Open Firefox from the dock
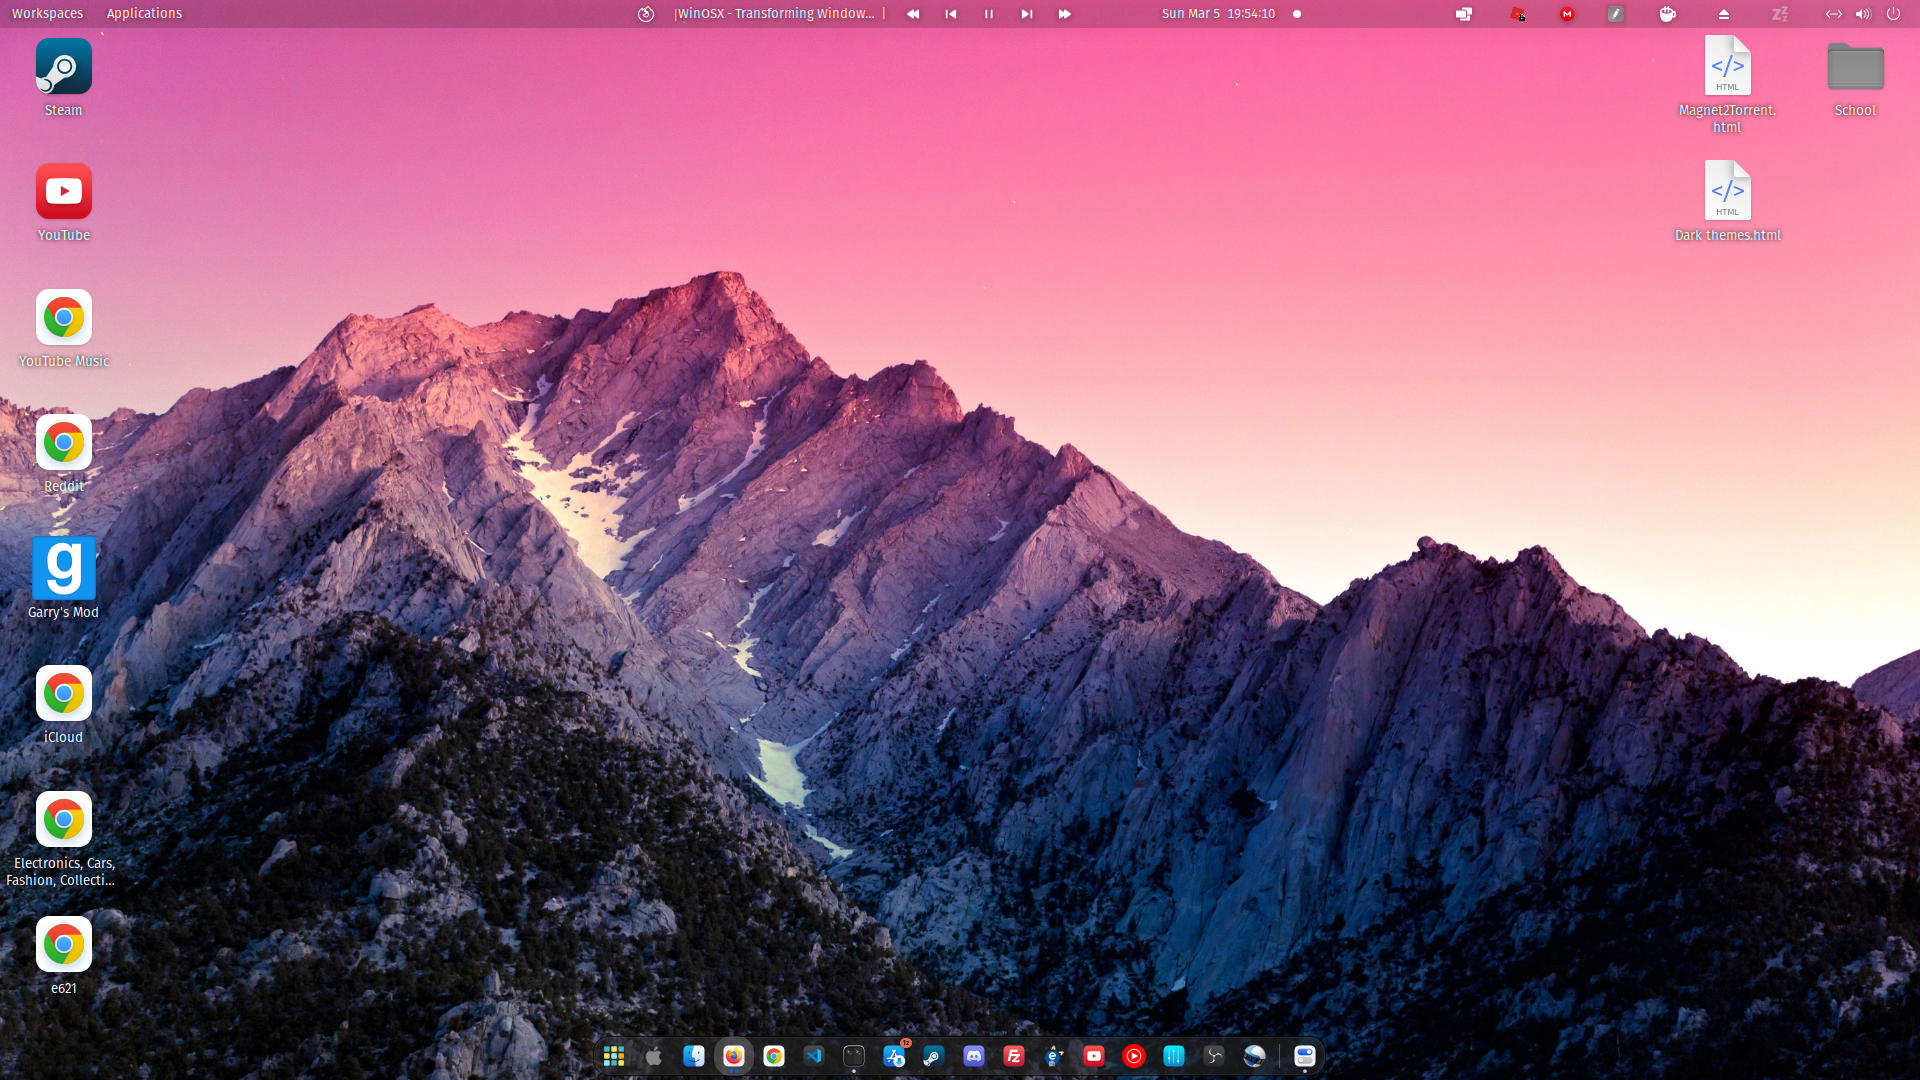 click(733, 1056)
